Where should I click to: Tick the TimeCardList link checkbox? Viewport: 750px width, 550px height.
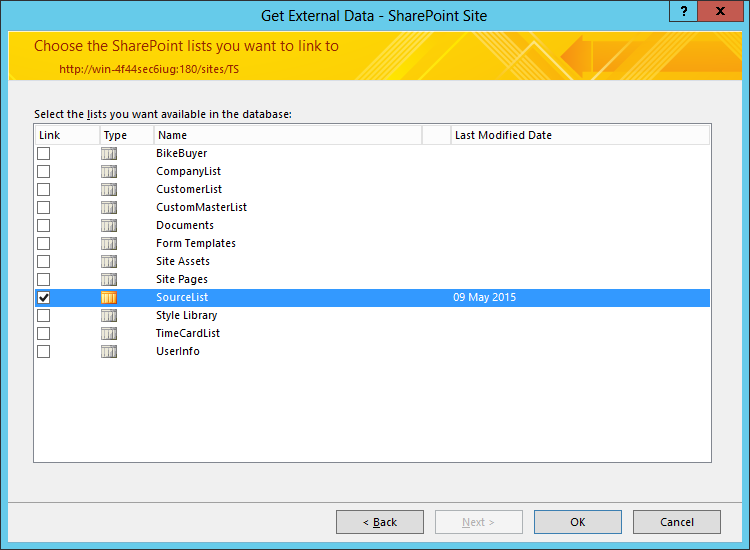(x=44, y=333)
